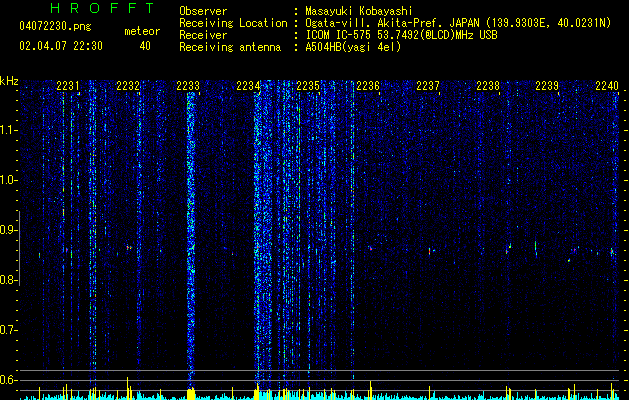This screenshot has width=629, height=400.
Task: Click the 2234 time marker
Action: point(248,86)
